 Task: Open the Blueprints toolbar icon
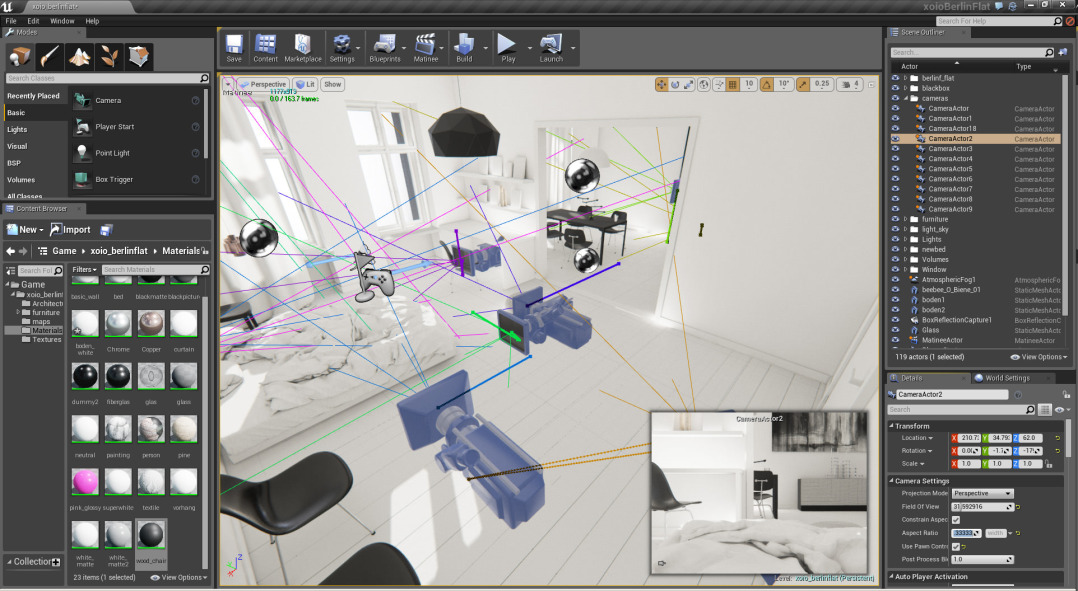click(385, 47)
